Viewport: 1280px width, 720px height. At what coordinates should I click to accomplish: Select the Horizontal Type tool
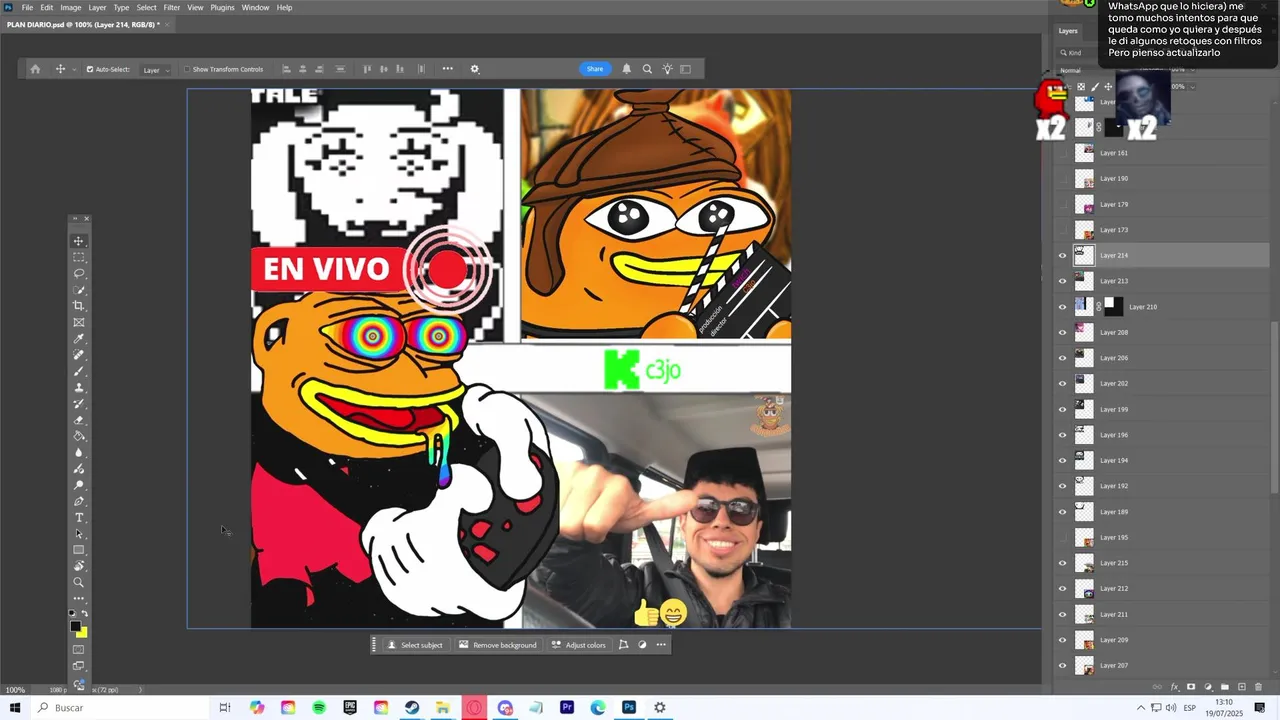pos(78,517)
